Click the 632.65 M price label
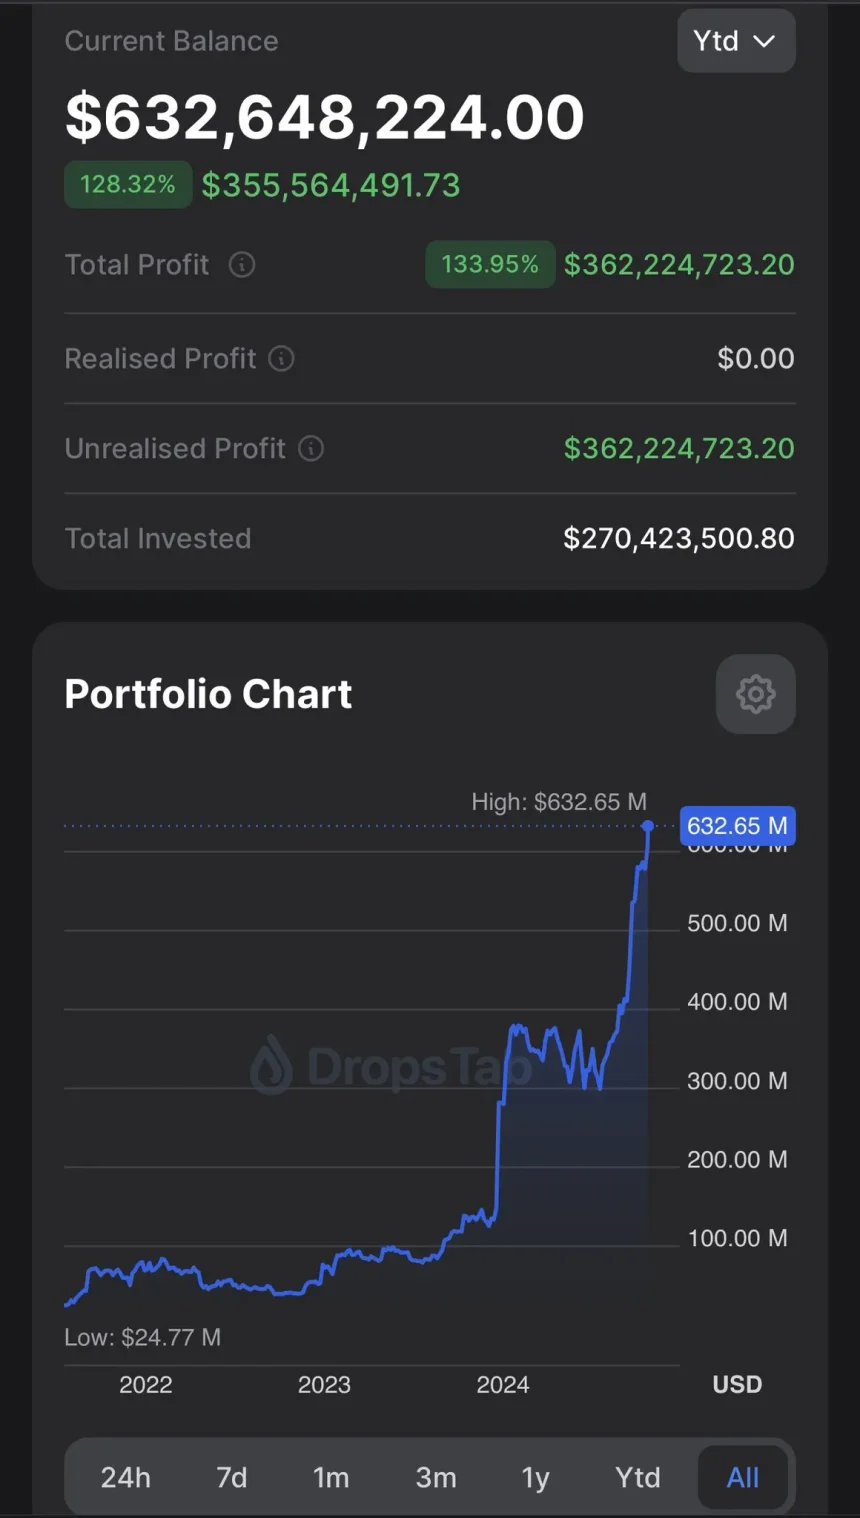The height and width of the screenshot is (1518, 860). (737, 826)
